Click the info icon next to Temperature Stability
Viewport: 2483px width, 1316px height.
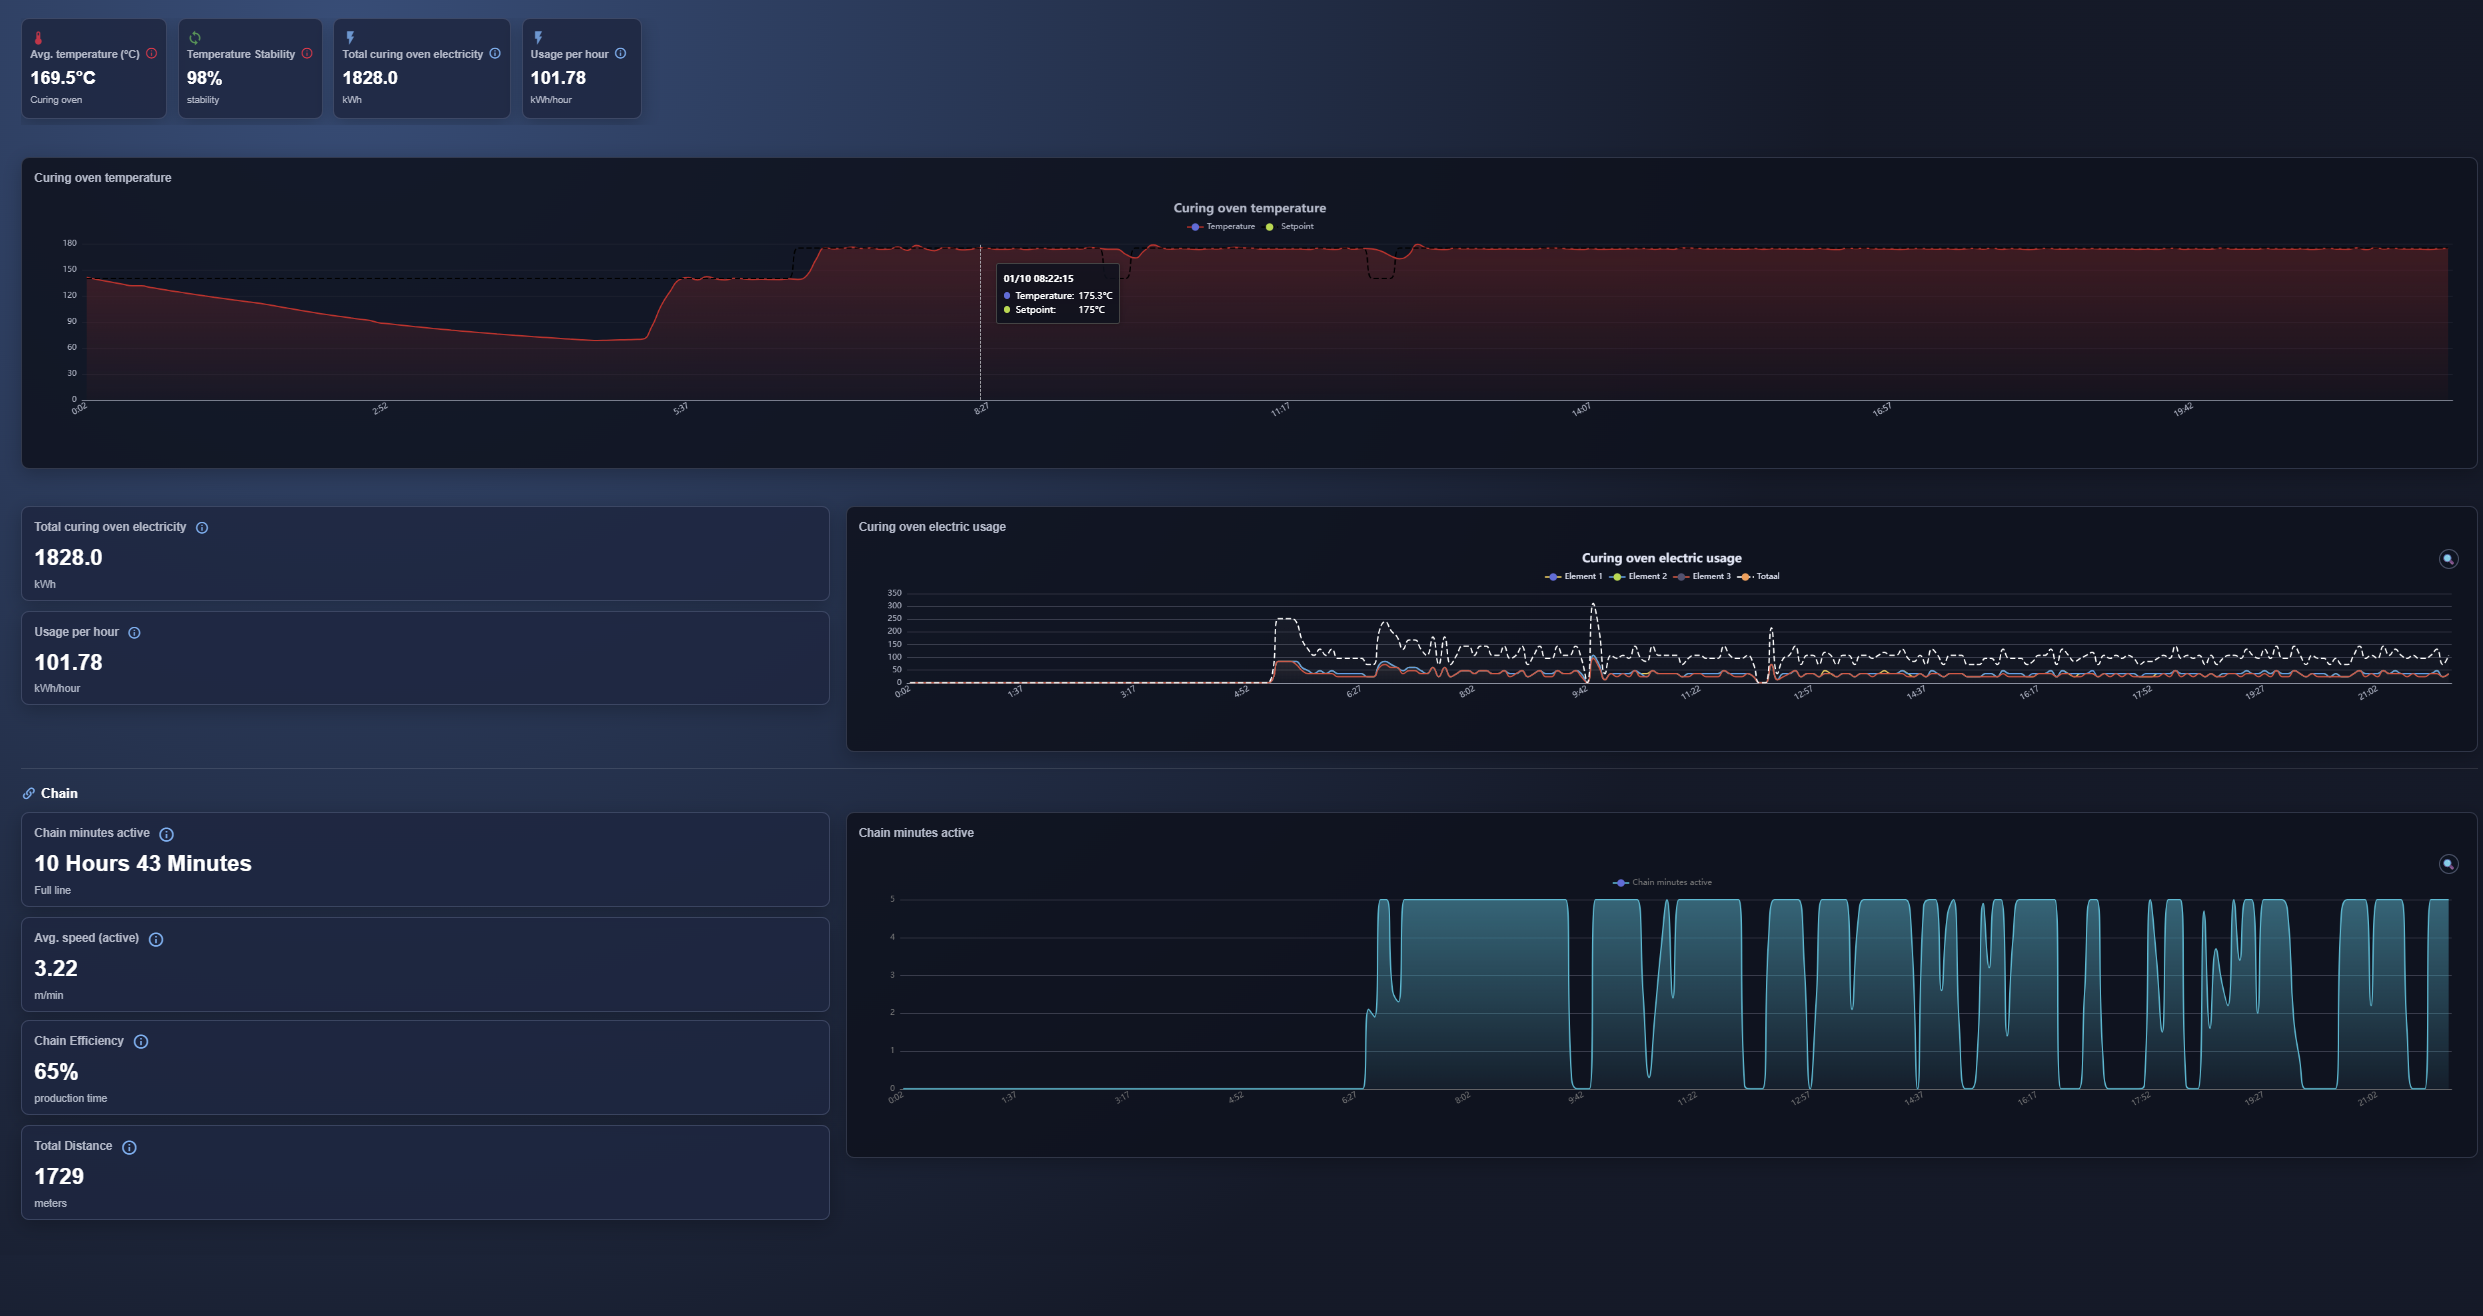(307, 54)
